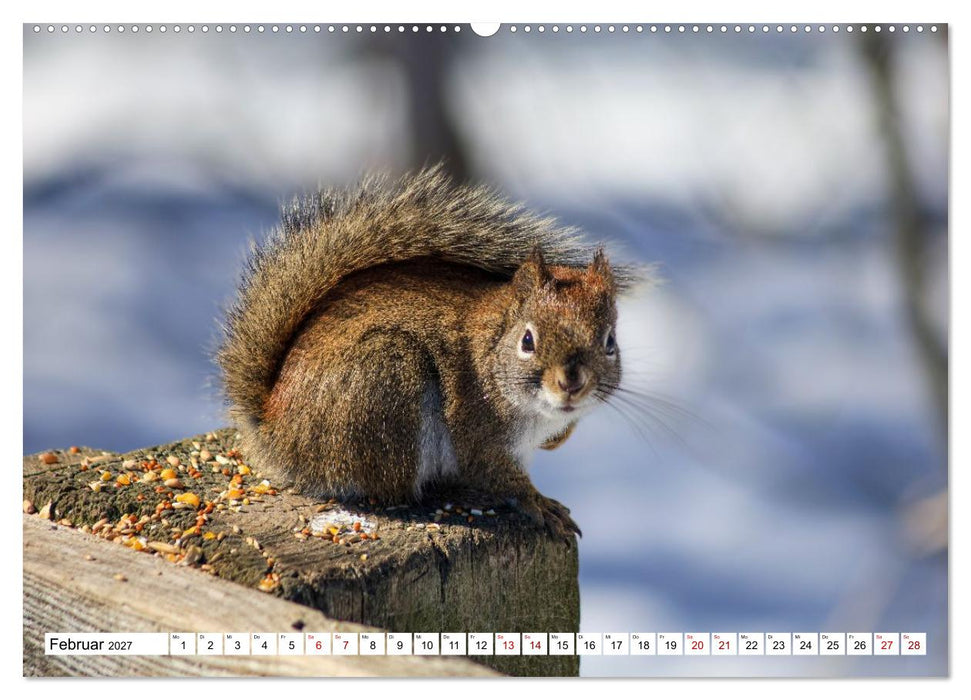Viewport: 971px width, 700px height.
Task: Choose date 10 in the date row
Action: [427, 644]
